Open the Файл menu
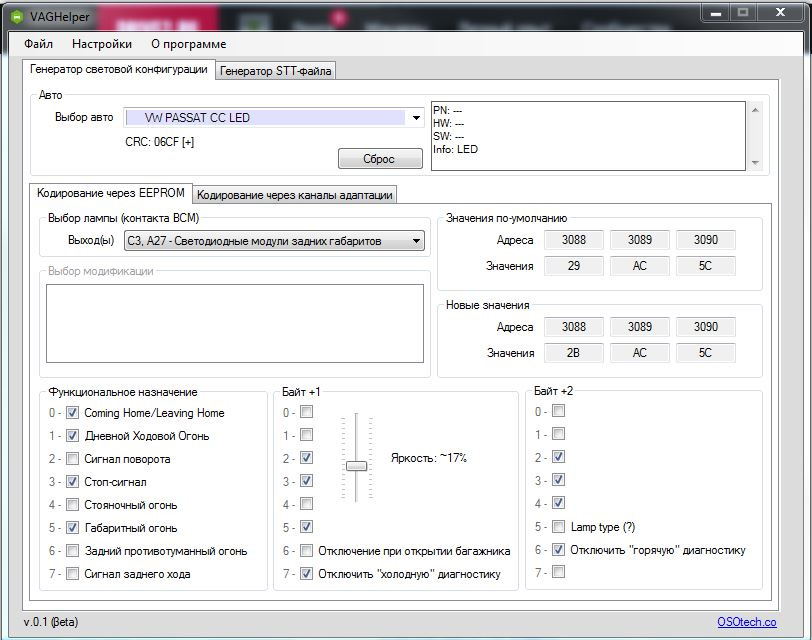The width and height of the screenshot is (812, 640). (x=39, y=44)
